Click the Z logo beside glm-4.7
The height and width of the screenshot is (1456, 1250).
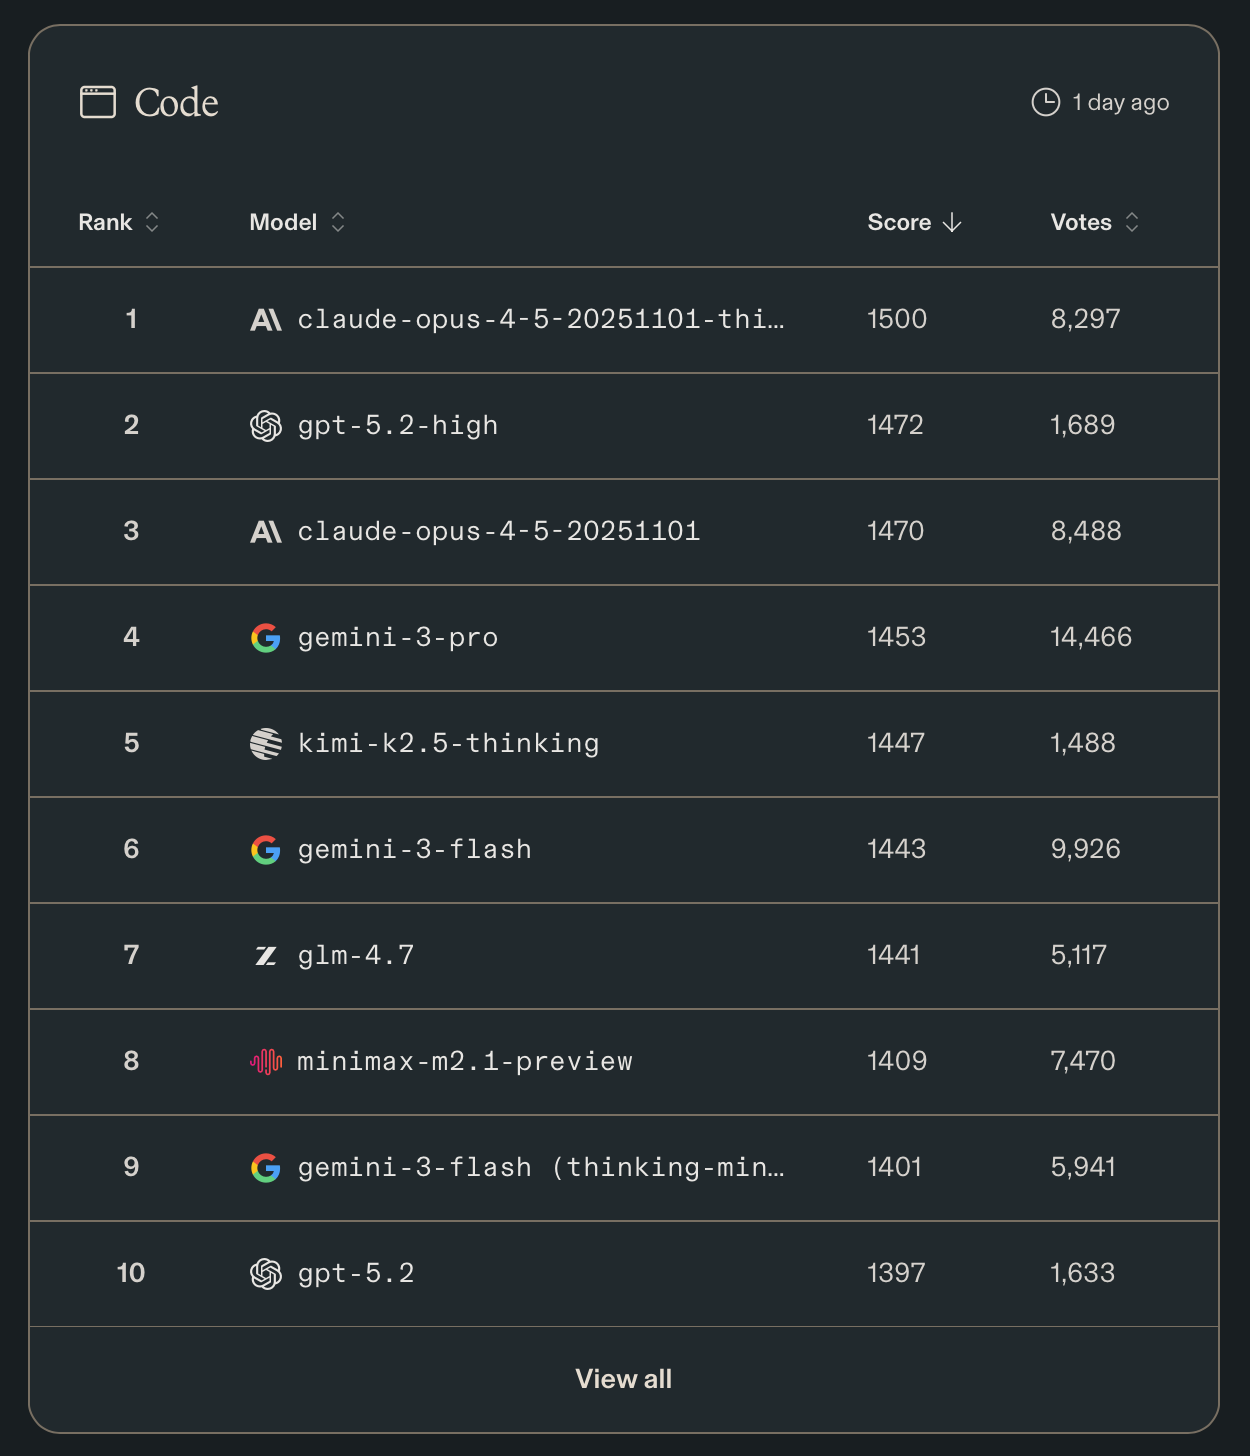[265, 955]
